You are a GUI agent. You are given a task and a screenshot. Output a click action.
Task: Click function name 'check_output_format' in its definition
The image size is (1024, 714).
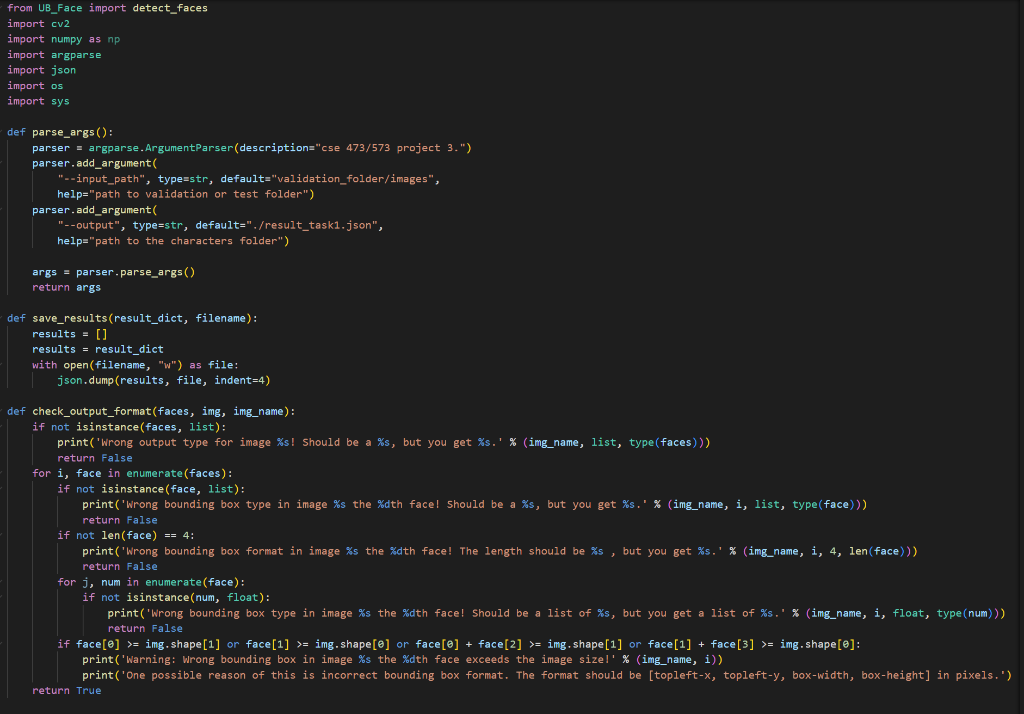92,412
